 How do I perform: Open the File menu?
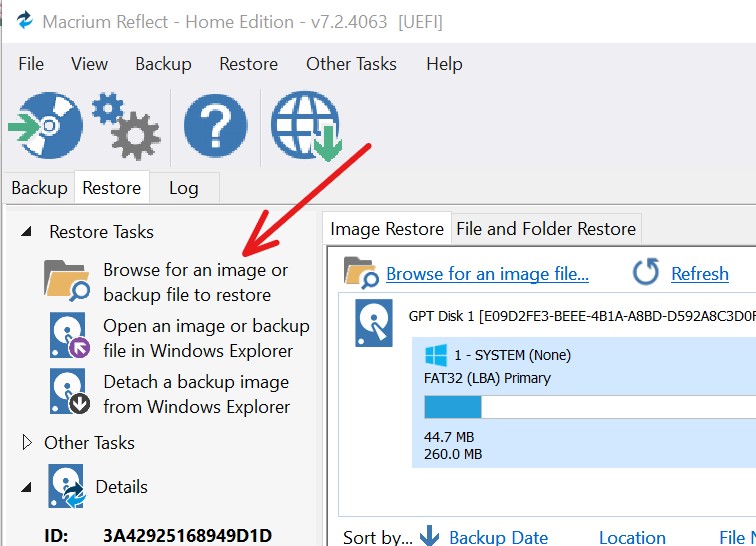[x=31, y=64]
